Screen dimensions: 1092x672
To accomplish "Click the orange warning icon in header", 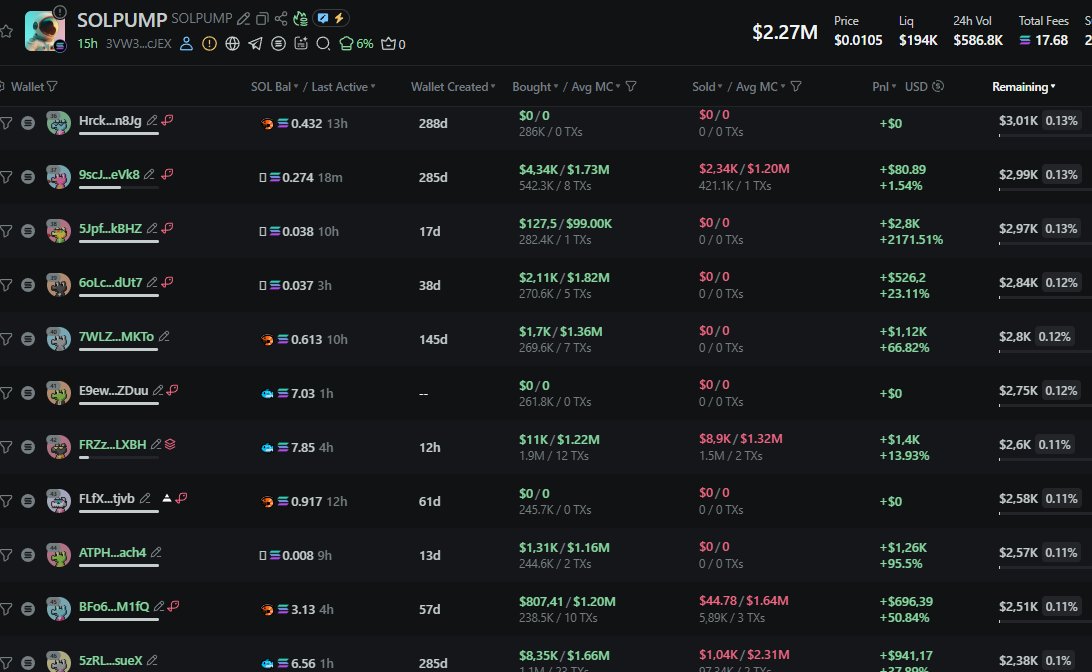I will click(209, 43).
